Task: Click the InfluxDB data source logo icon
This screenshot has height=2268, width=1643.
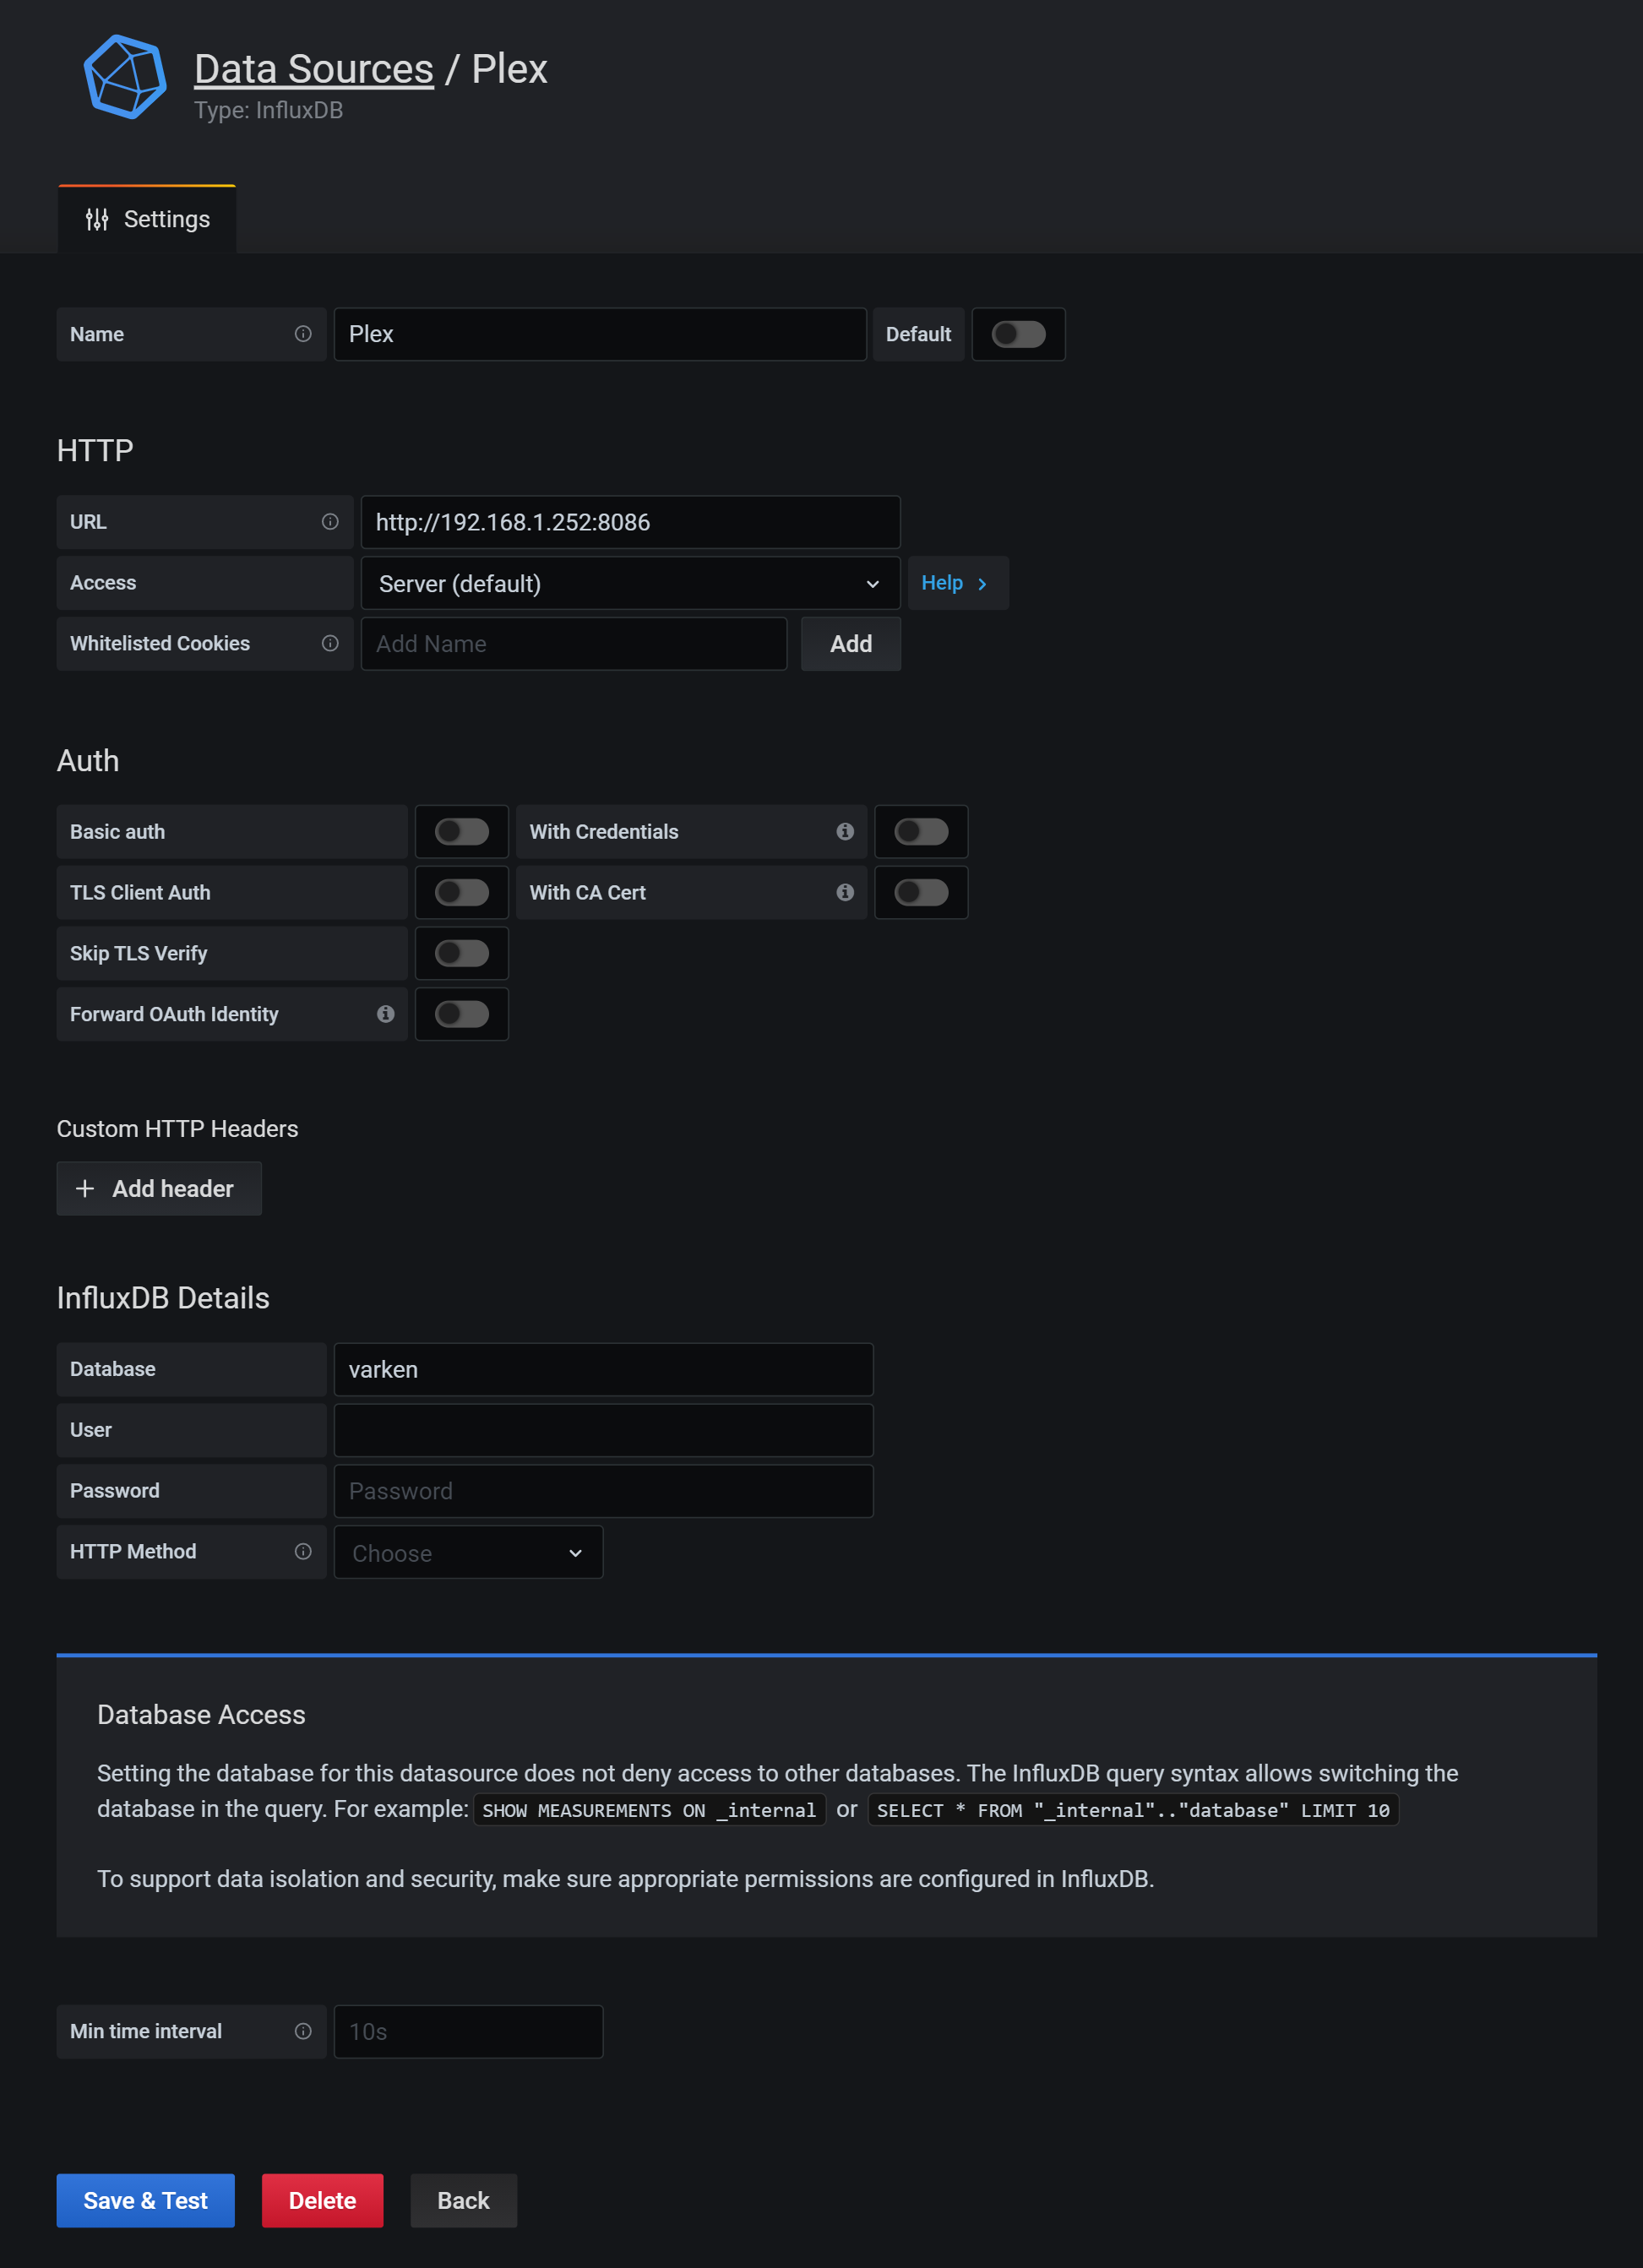Action: [124, 77]
